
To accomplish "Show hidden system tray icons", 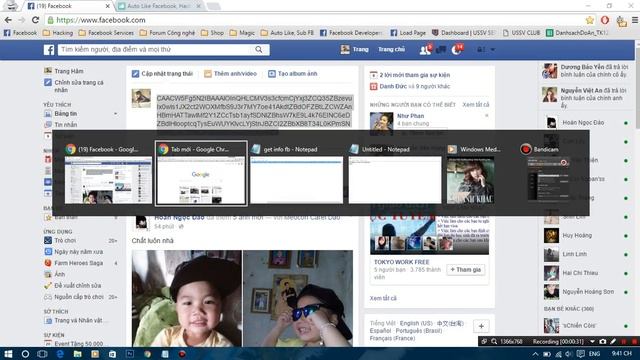I will [x=536, y=354].
